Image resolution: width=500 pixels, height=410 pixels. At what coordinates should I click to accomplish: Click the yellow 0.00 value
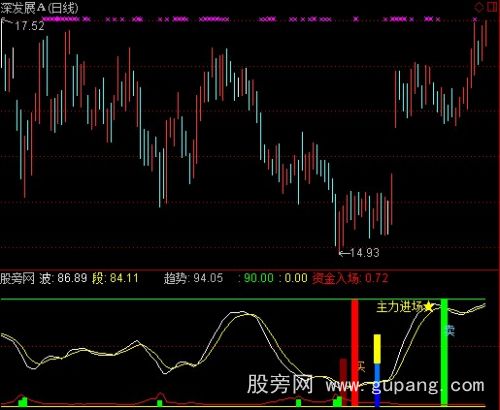click(296, 278)
